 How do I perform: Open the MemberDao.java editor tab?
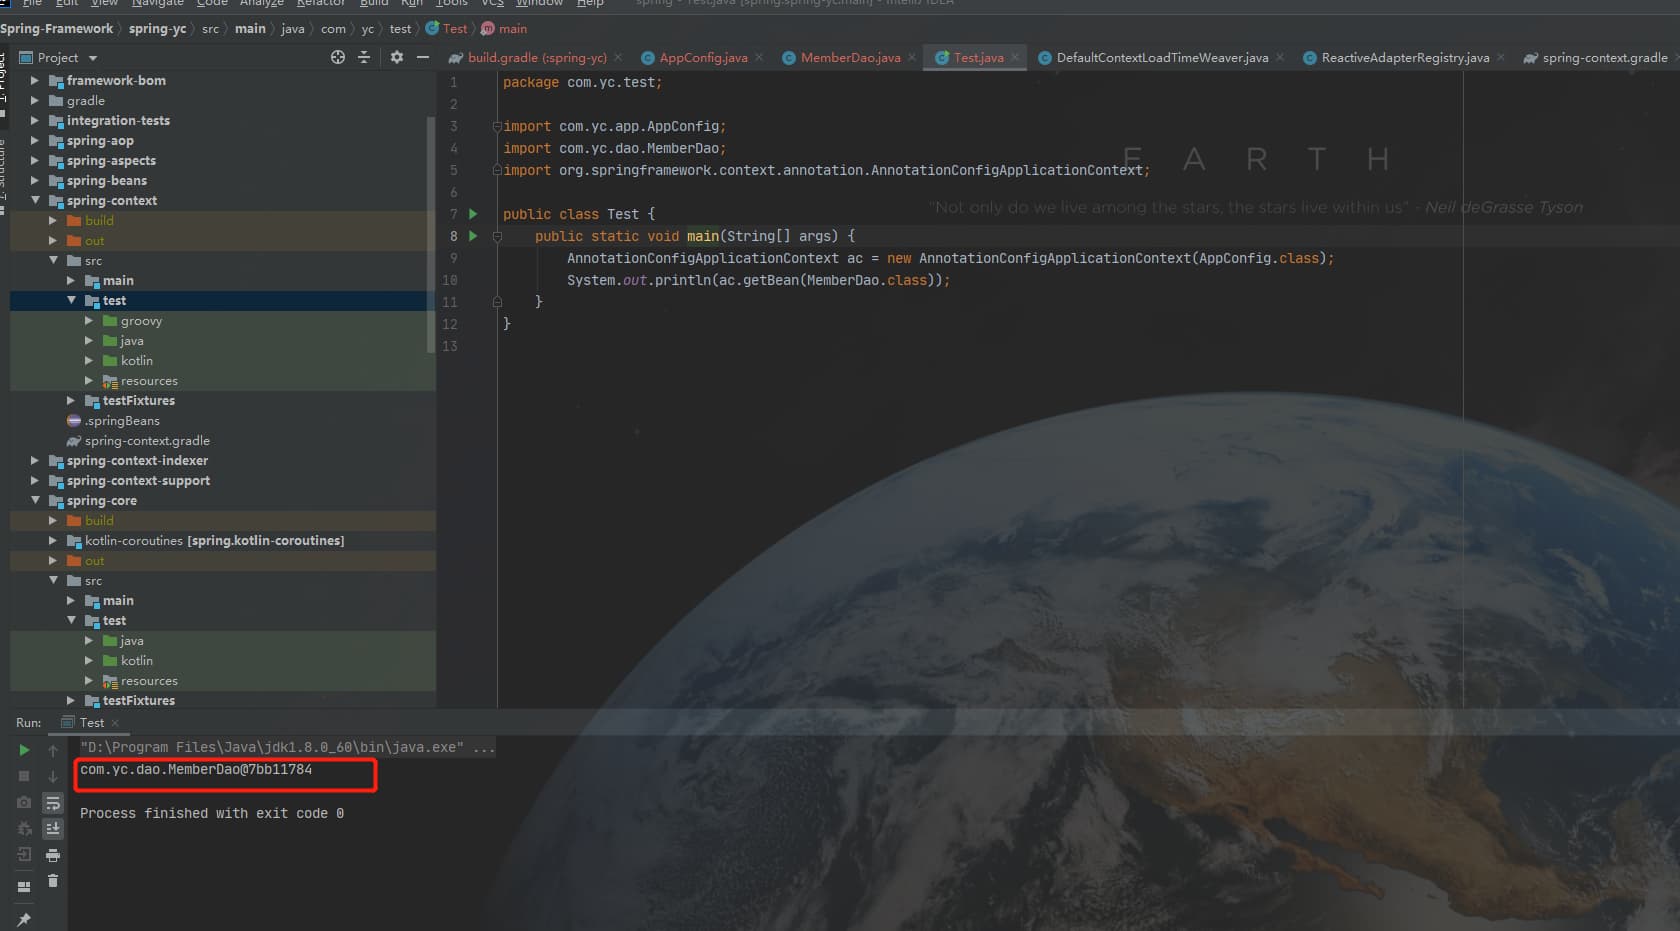(850, 58)
